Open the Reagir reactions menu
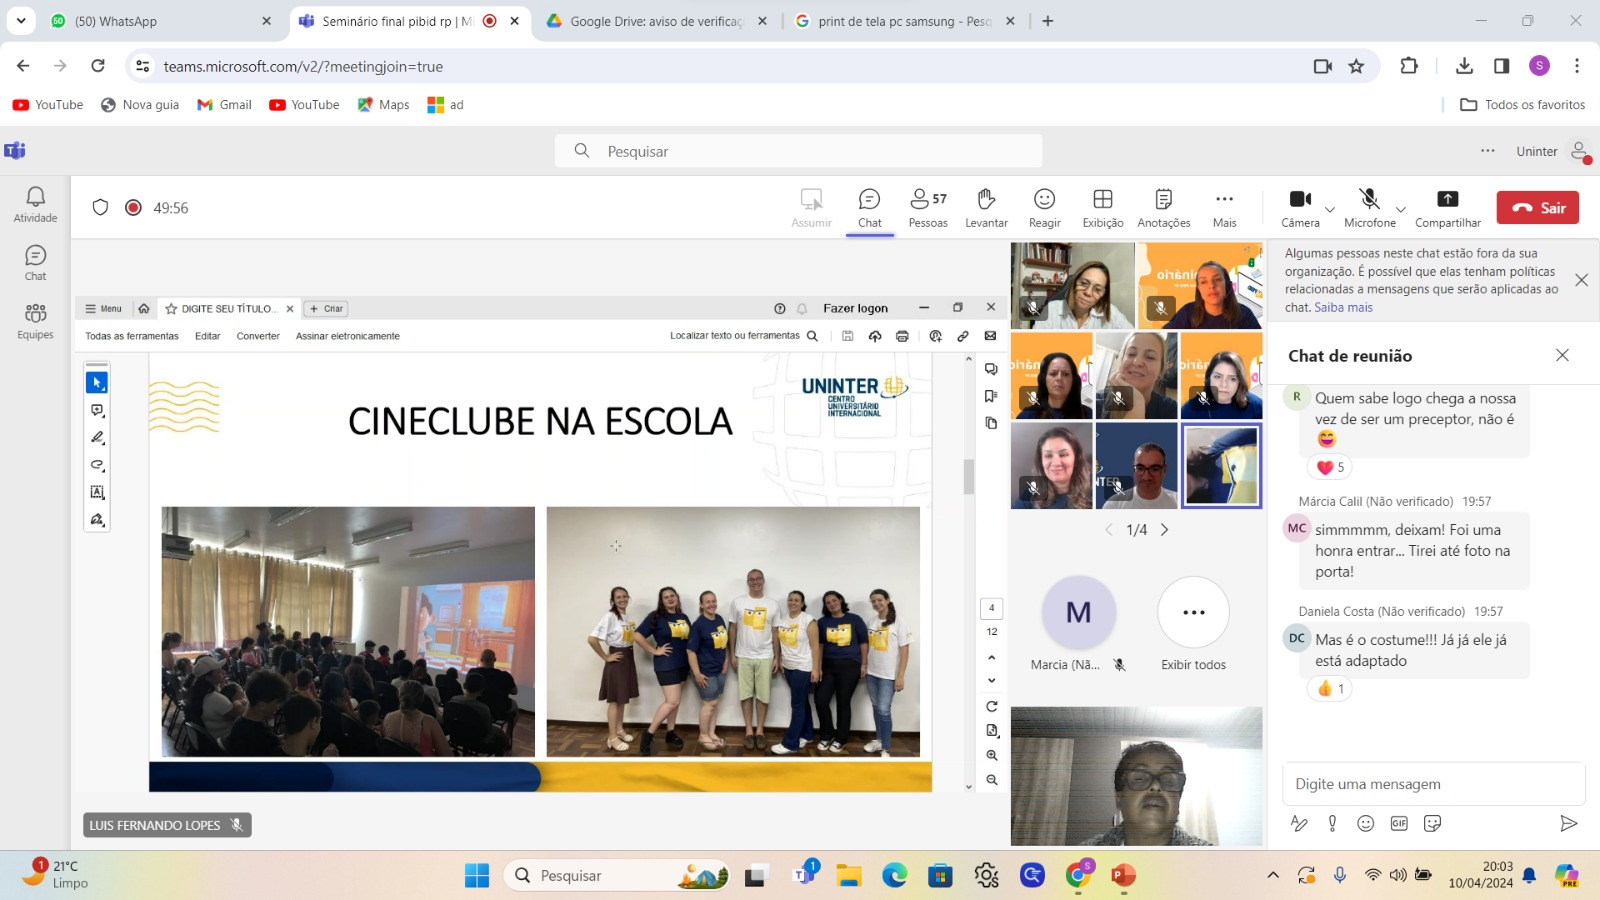The width and height of the screenshot is (1600, 900). 1044,208
